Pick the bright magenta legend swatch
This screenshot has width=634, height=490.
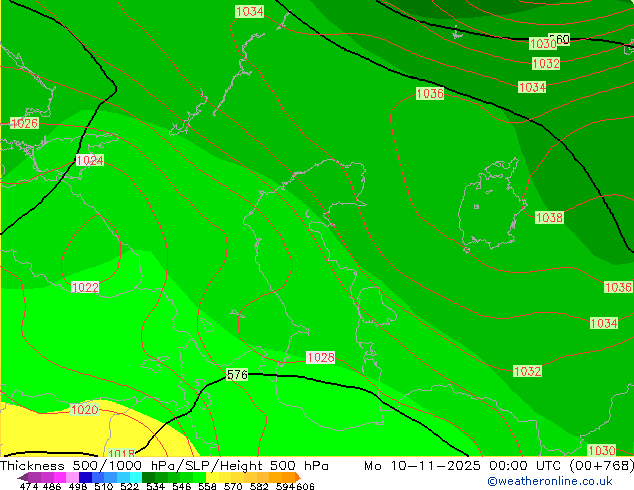[x=60, y=477]
